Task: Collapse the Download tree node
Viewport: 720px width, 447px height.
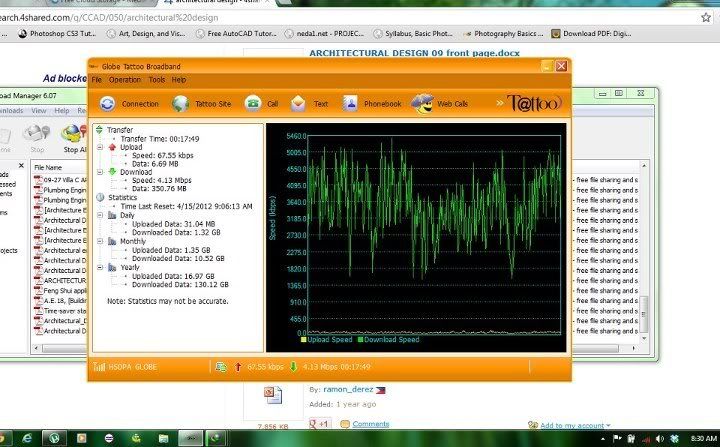Action: click(x=99, y=172)
